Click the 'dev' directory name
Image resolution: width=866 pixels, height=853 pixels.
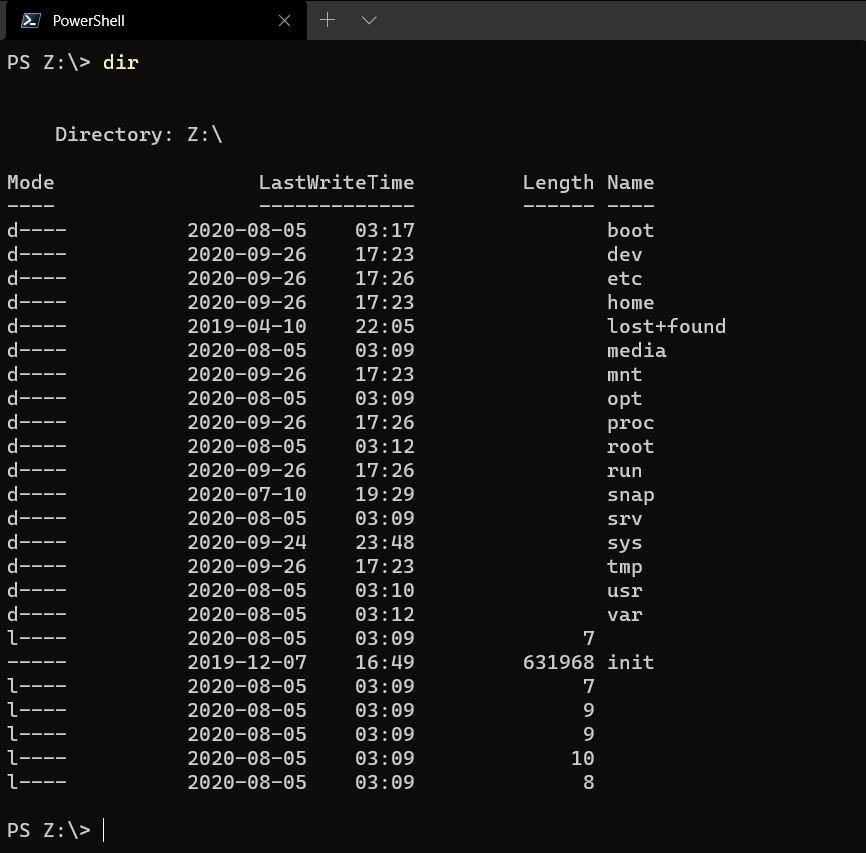pos(624,254)
